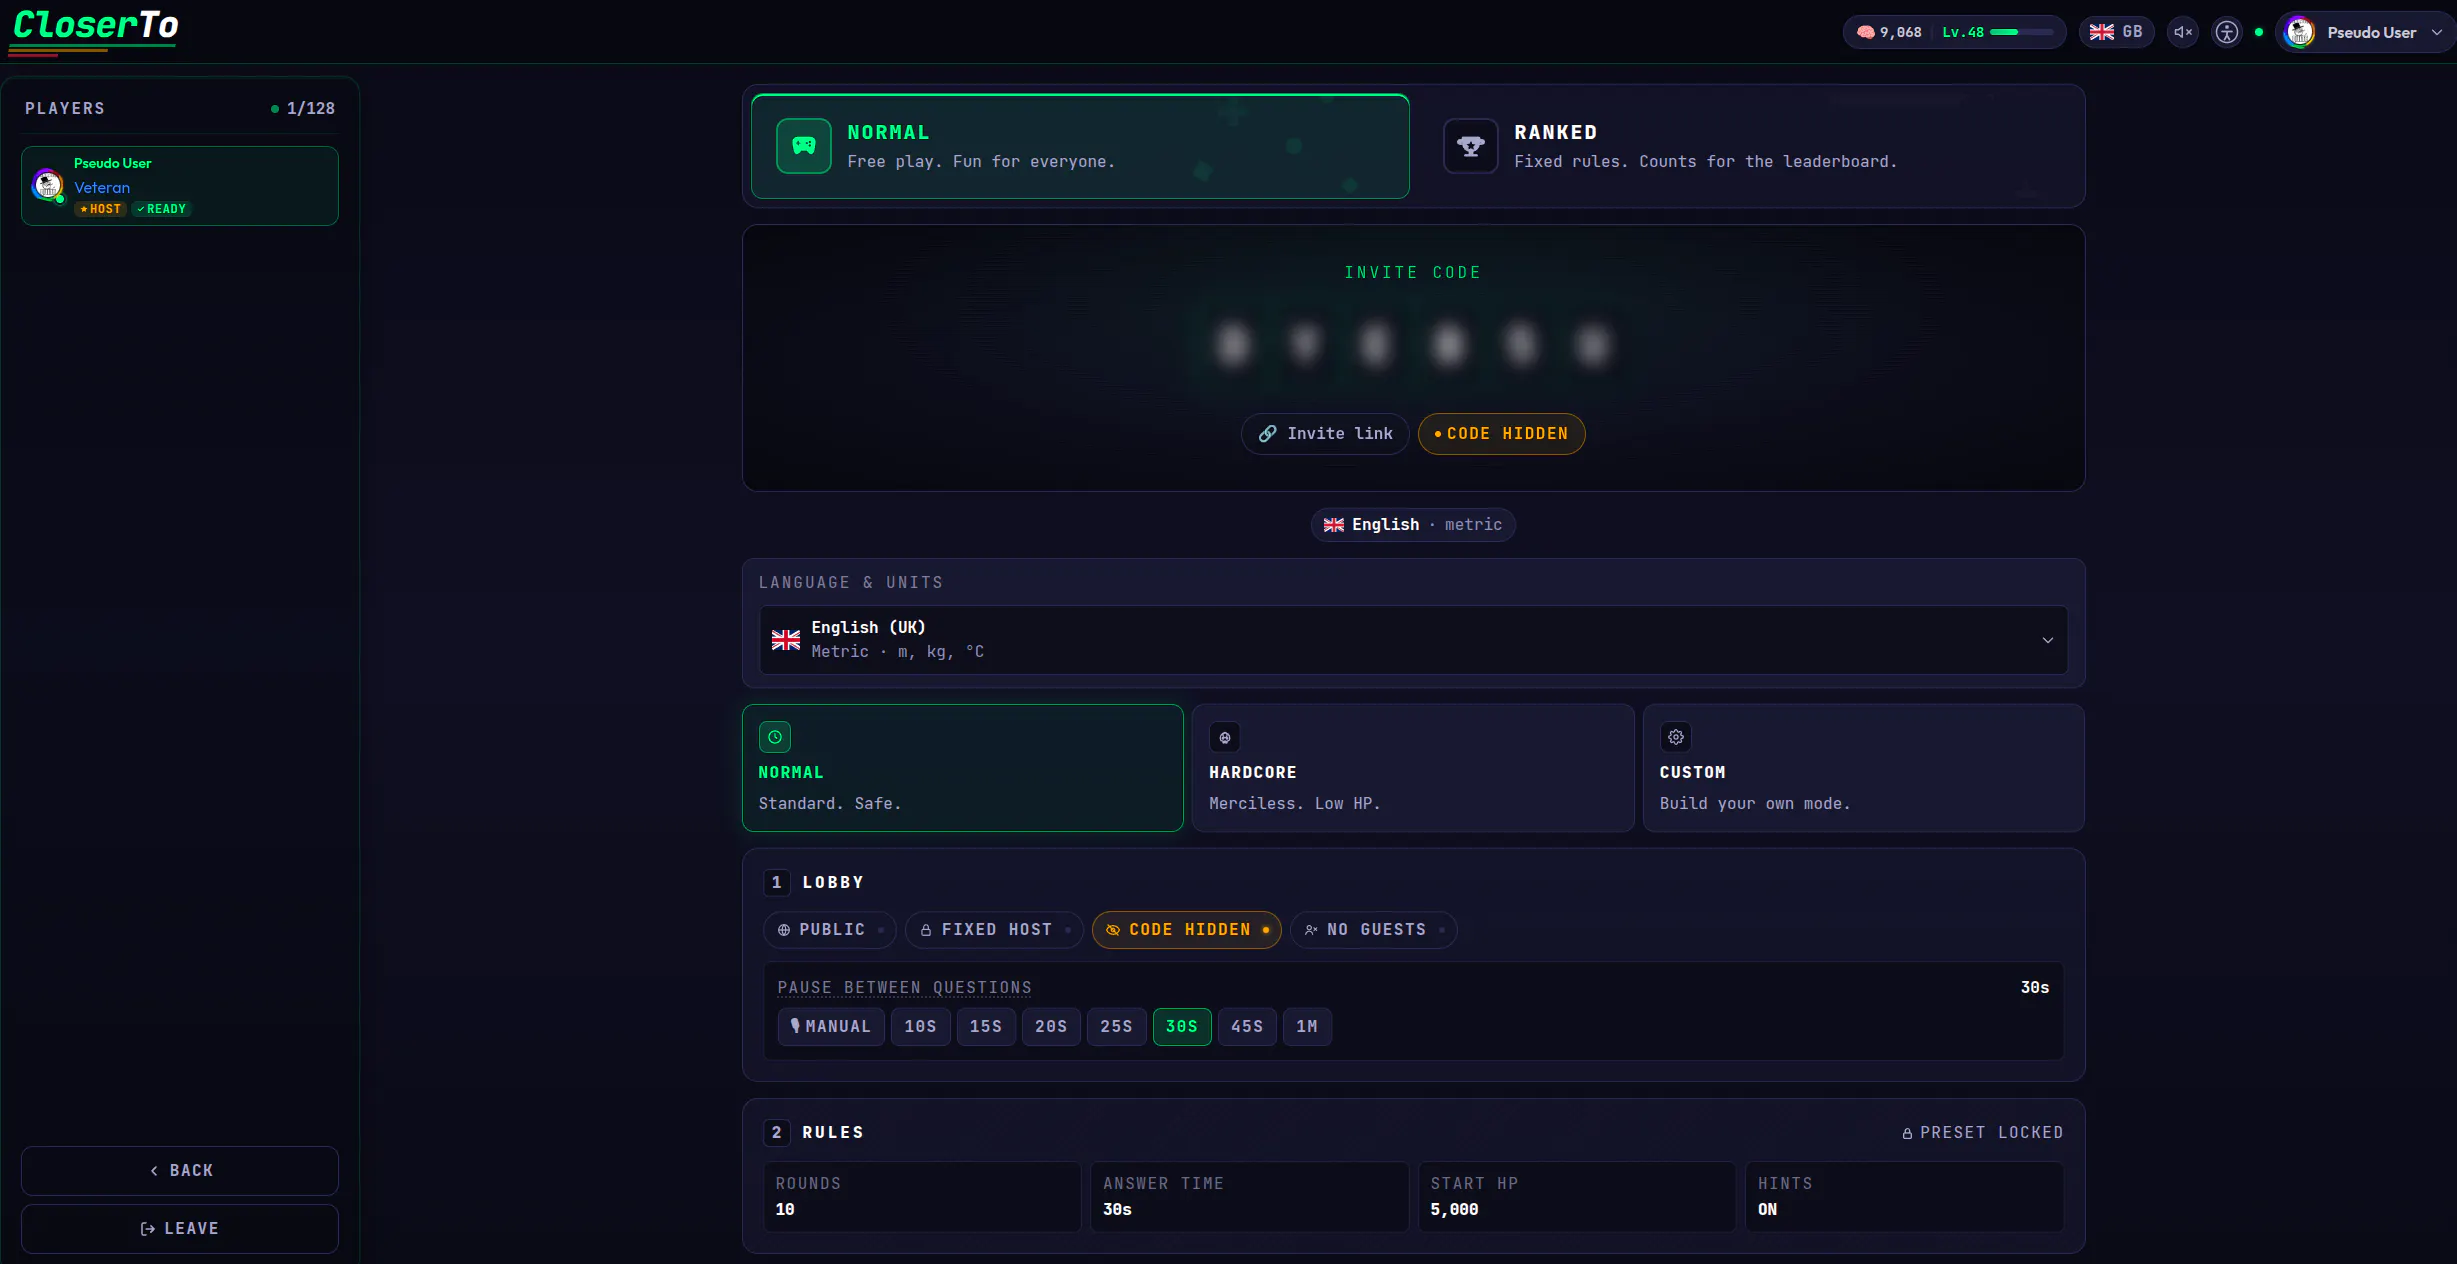2457x1264 pixels.
Task: Click the green connection status dot
Action: (x=2259, y=32)
